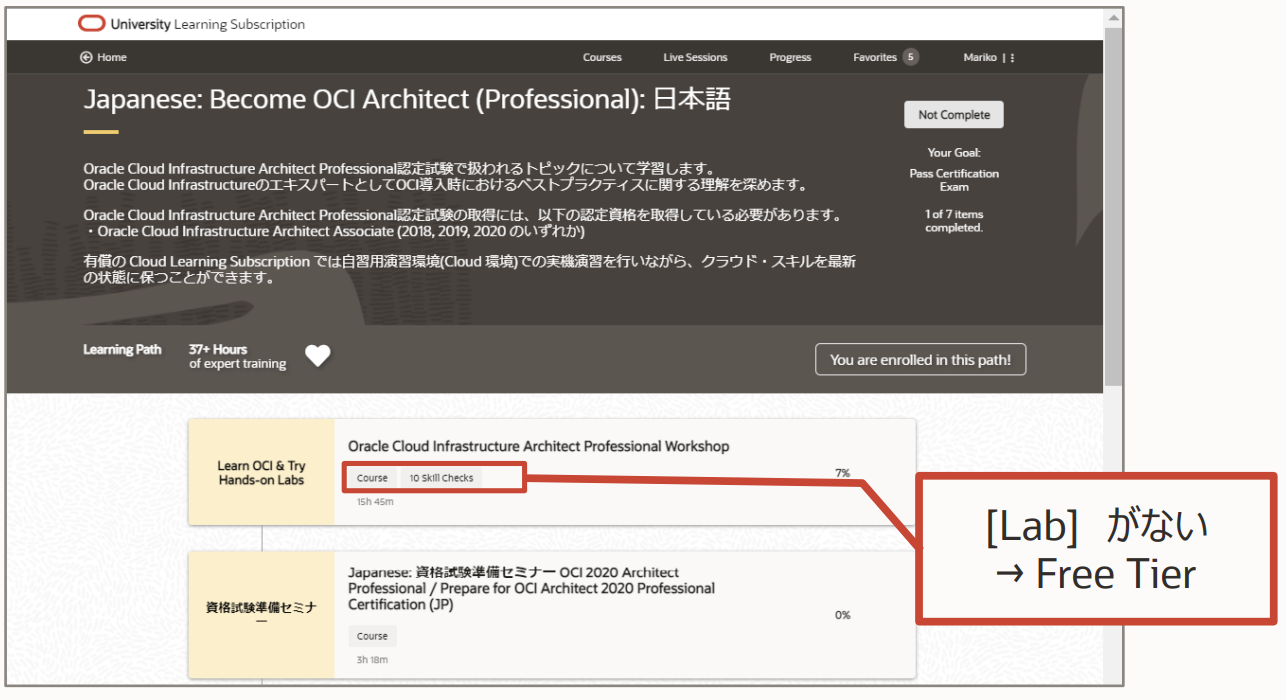
Task: Click the Favorites count badge showing 5
Action: point(910,57)
